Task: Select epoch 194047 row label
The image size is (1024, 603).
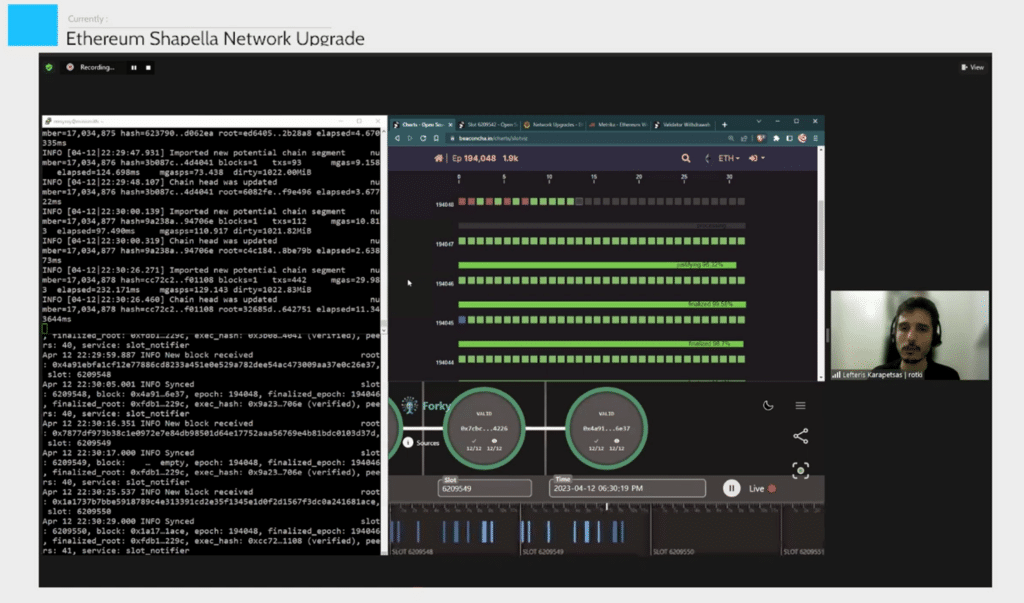Action: click(x=444, y=244)
